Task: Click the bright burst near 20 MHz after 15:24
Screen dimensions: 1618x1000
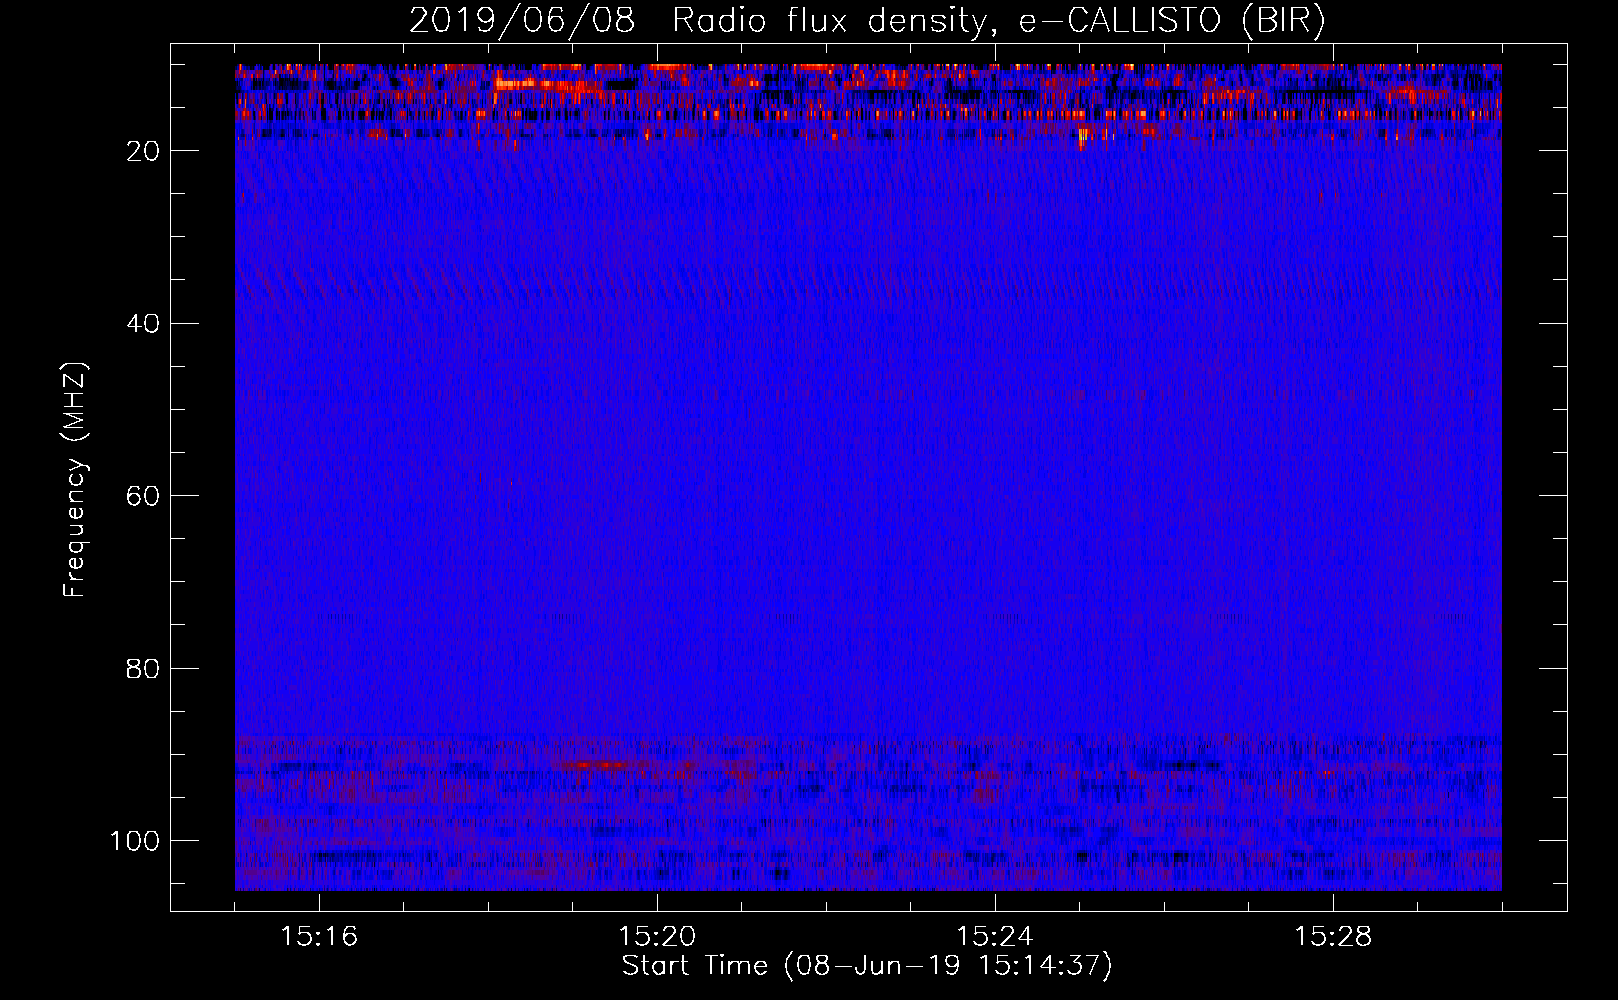Action: coord(1083,138)
